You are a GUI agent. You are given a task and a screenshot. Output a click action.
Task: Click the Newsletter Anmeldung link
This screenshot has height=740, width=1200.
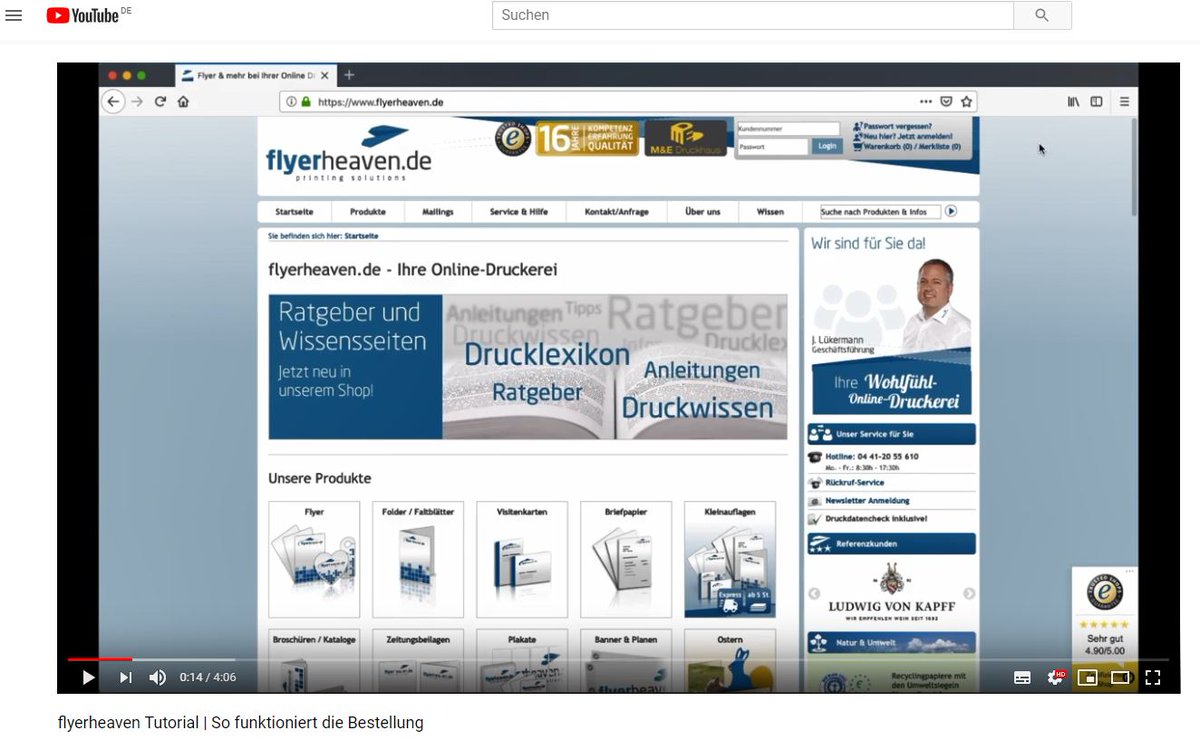pyautogui.click(x=867, y=501)
